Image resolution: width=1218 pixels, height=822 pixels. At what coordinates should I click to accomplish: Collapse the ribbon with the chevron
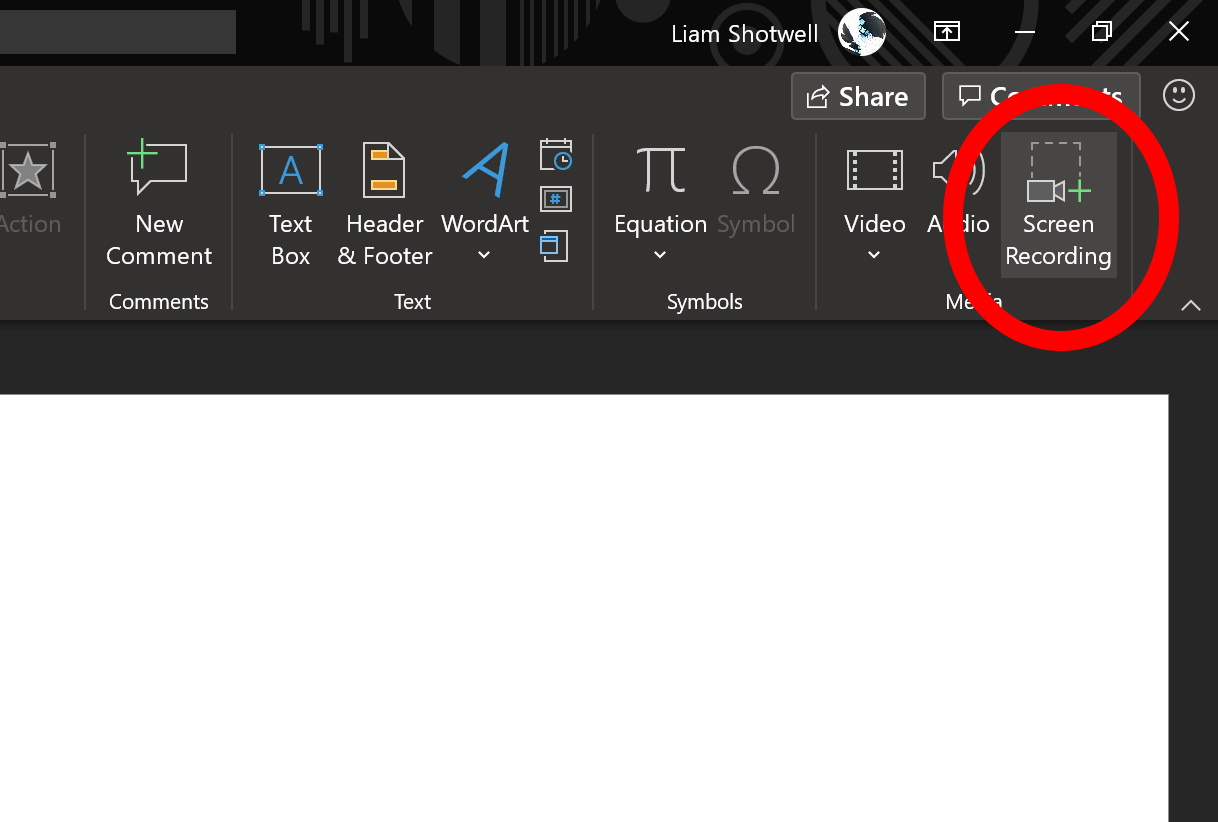click(x=1190, y=306)
